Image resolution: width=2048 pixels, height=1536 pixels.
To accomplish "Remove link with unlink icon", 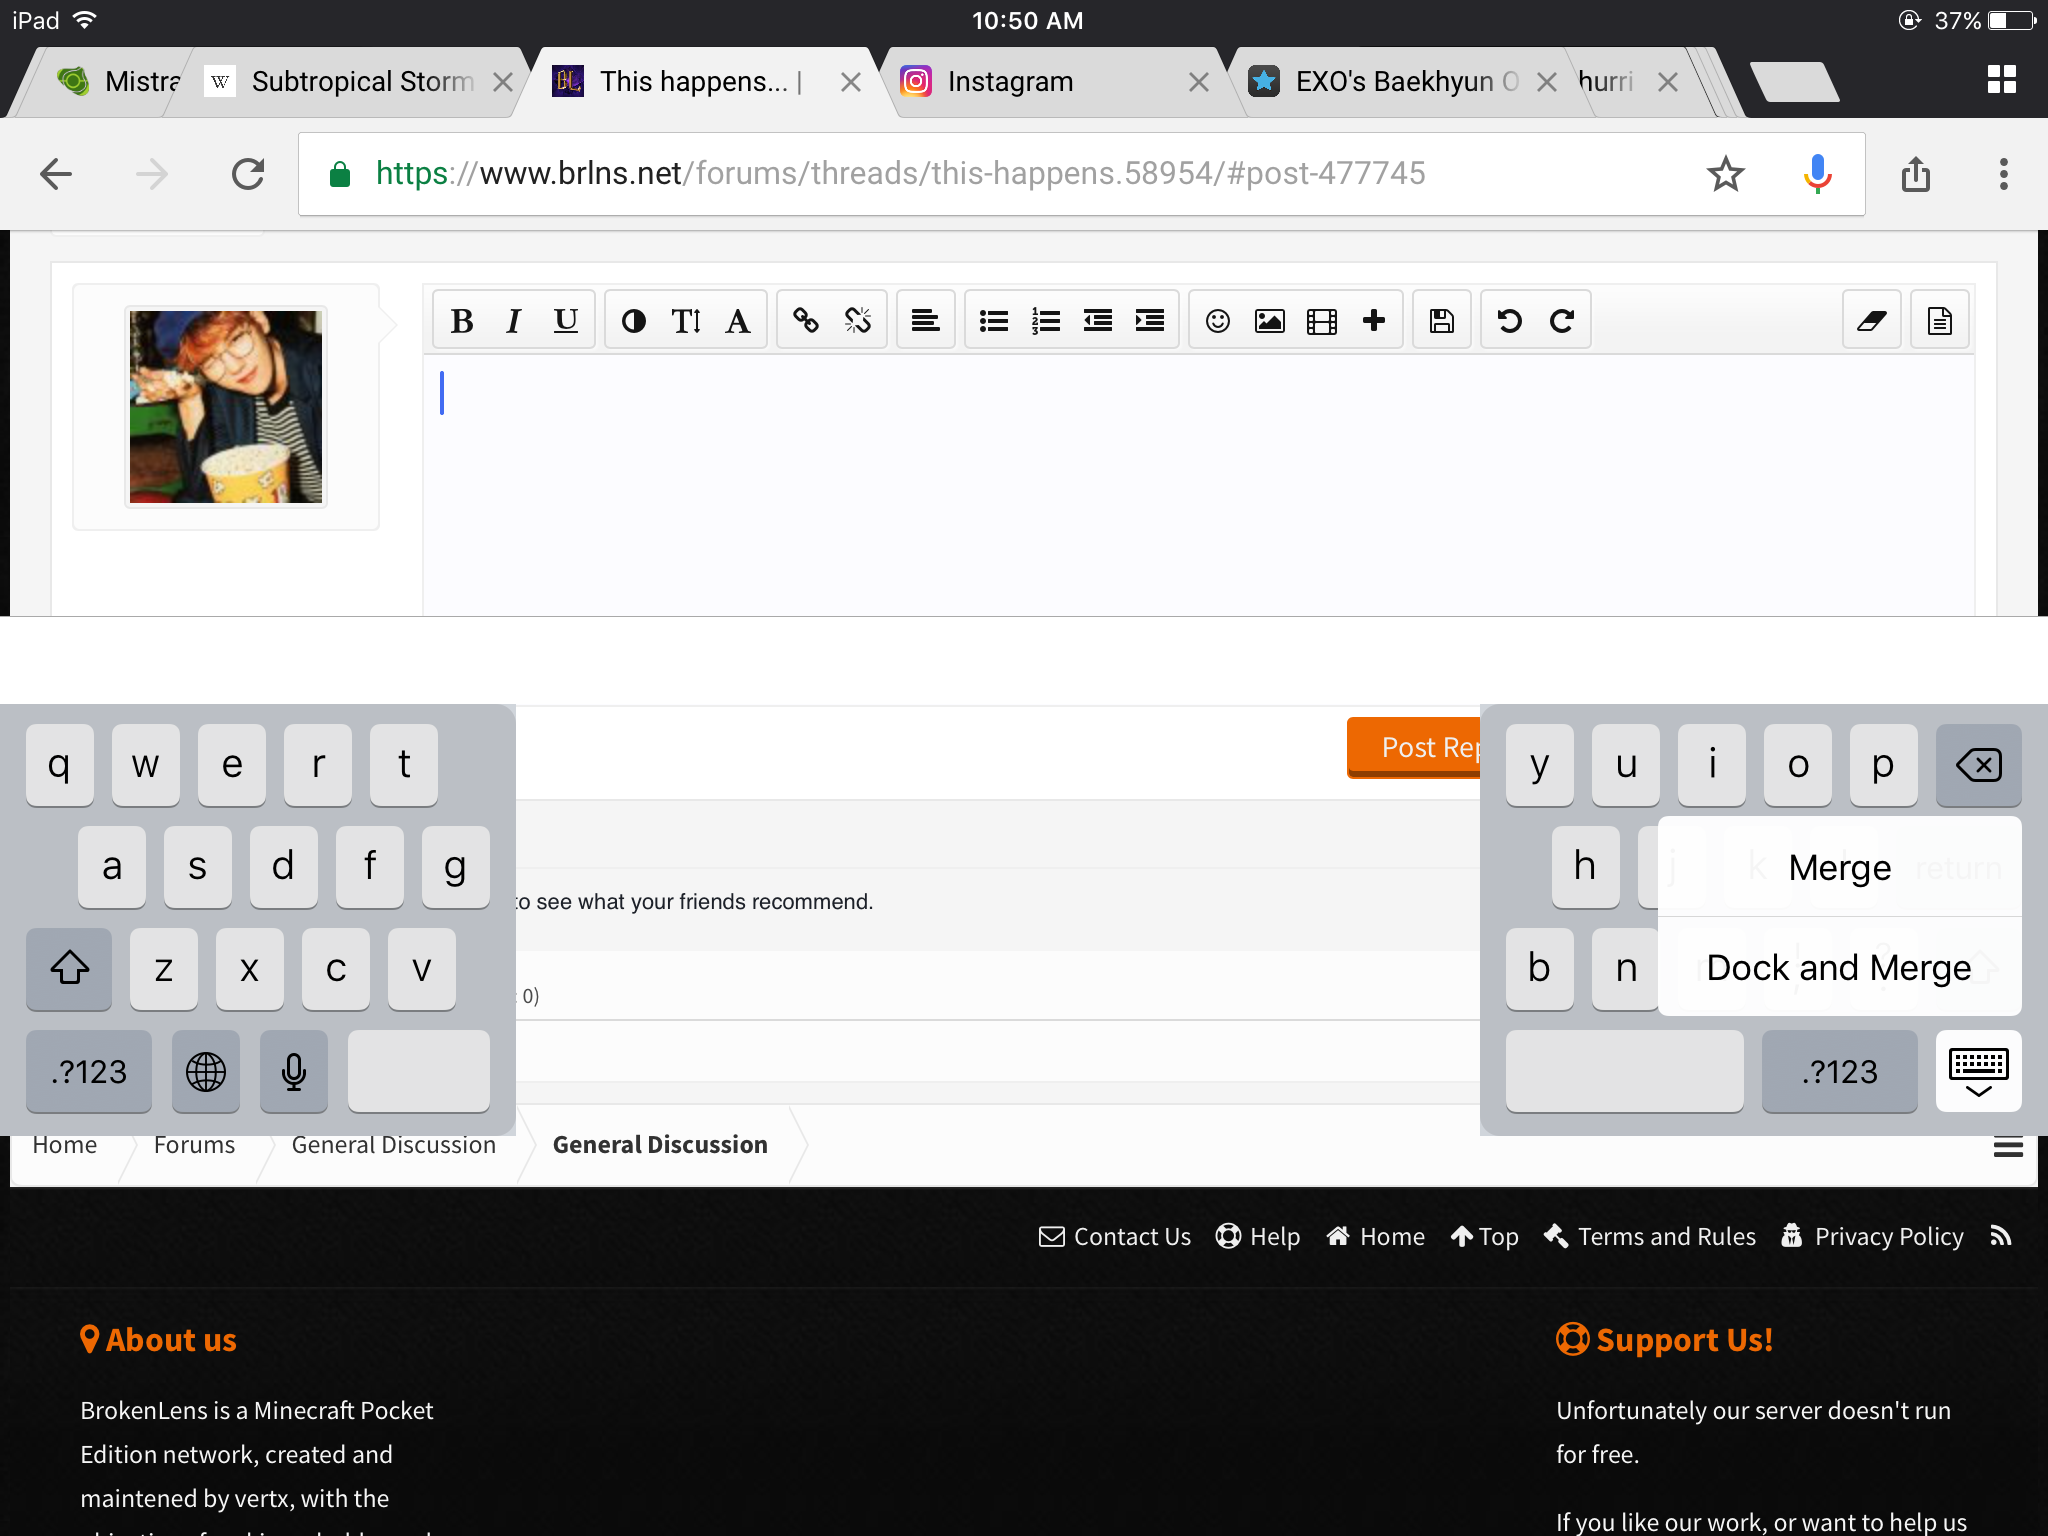I will tap(858, 321).
